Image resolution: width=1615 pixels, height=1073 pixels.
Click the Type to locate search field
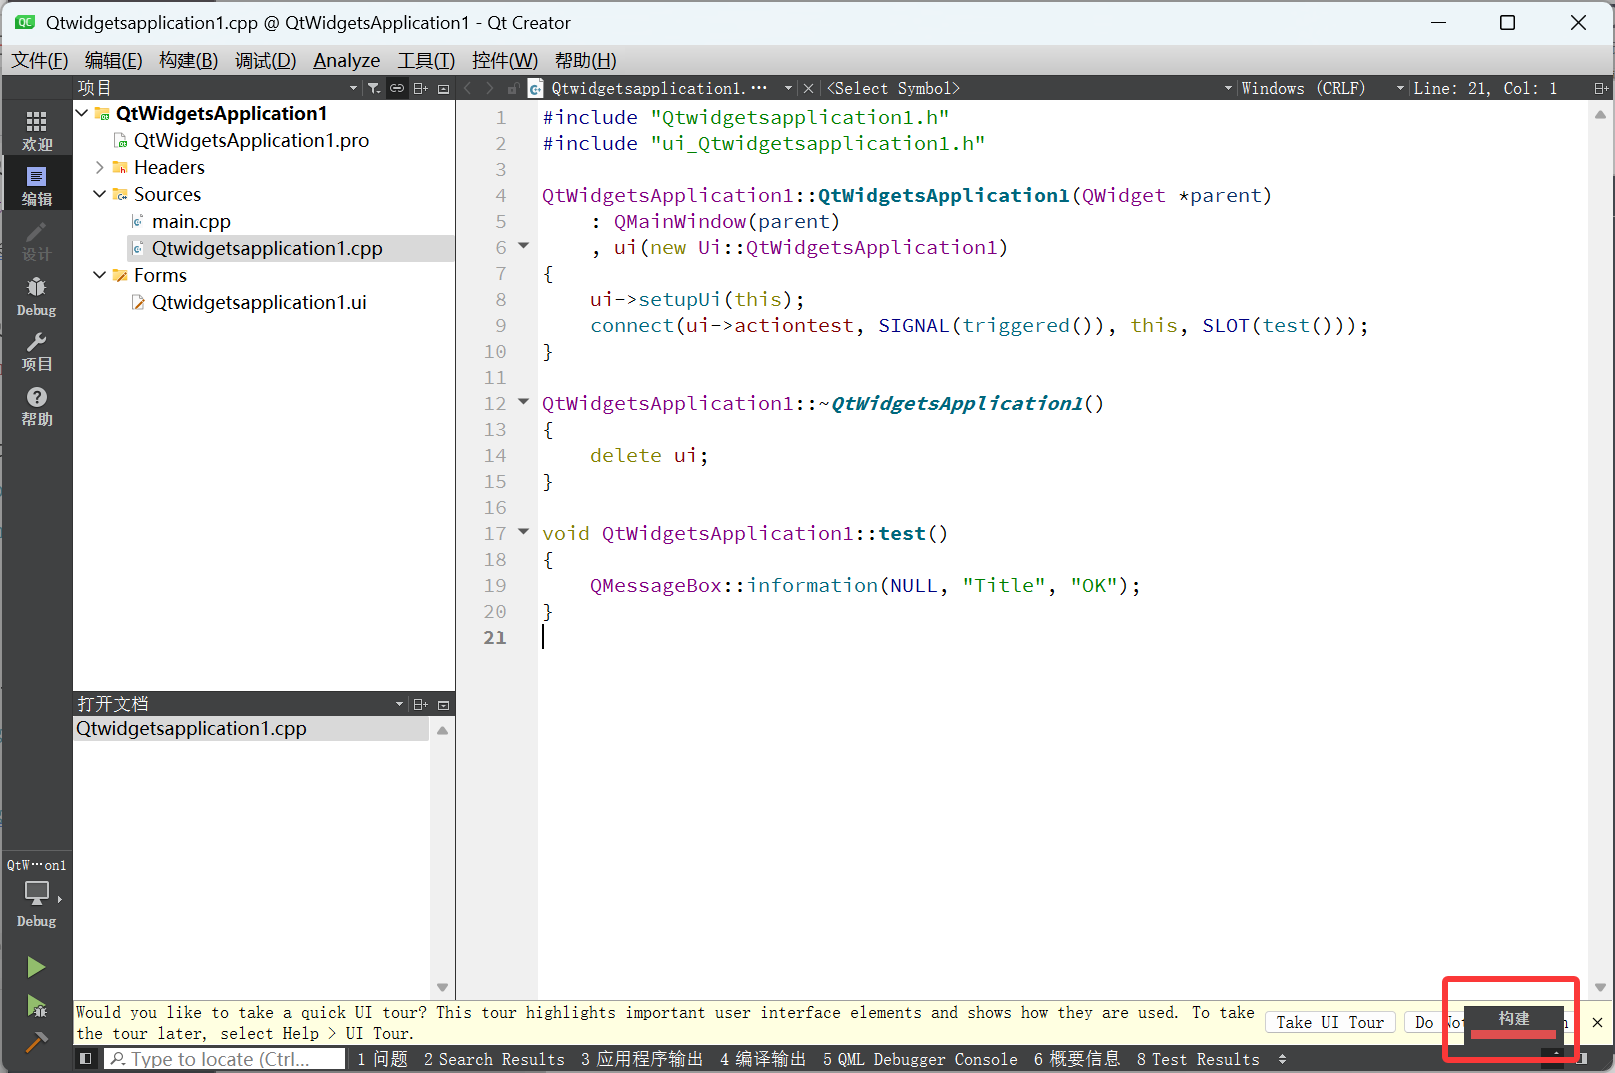225,1059
